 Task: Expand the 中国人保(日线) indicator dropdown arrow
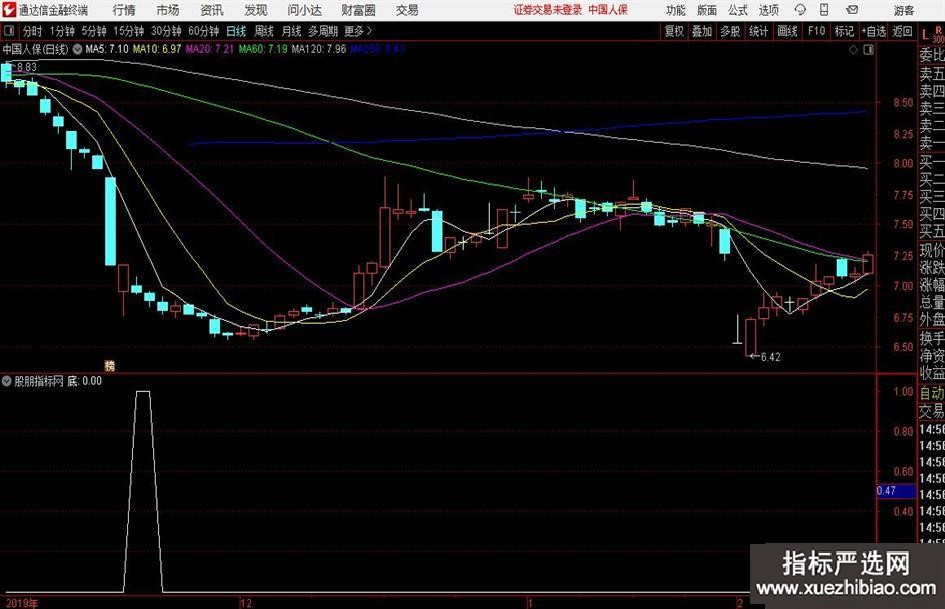coord(77,49)
